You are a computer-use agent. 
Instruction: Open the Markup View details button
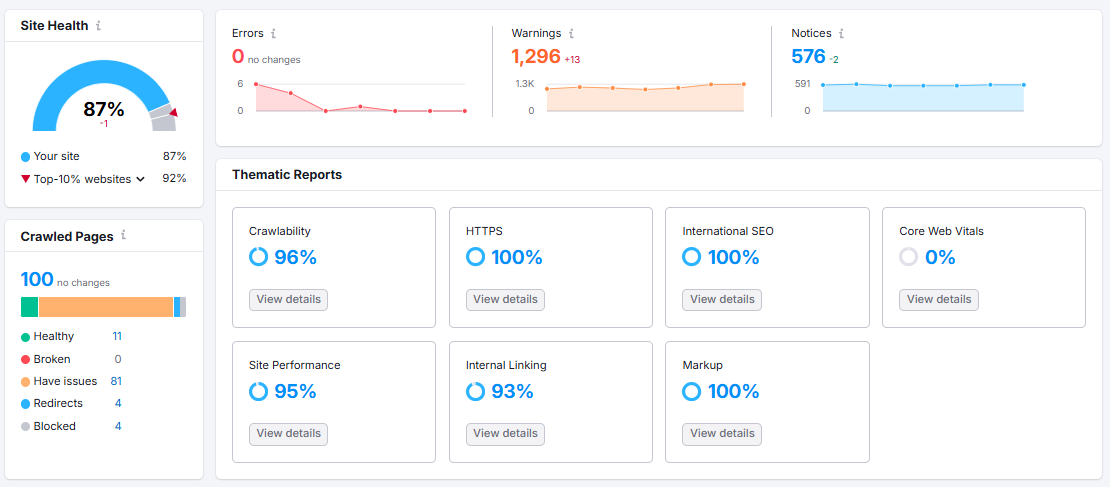coord(722,434)
